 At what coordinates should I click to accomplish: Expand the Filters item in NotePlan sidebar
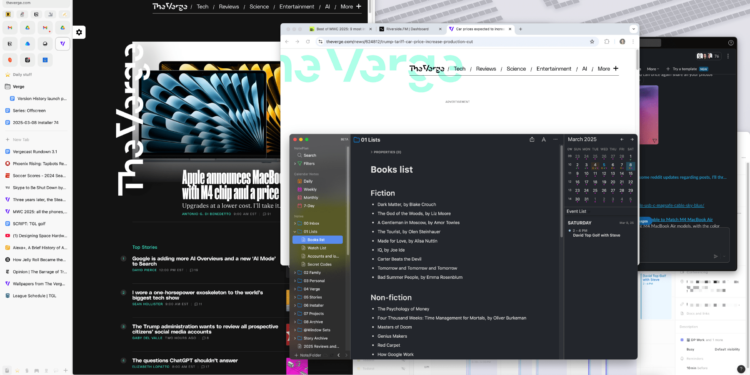295,164
